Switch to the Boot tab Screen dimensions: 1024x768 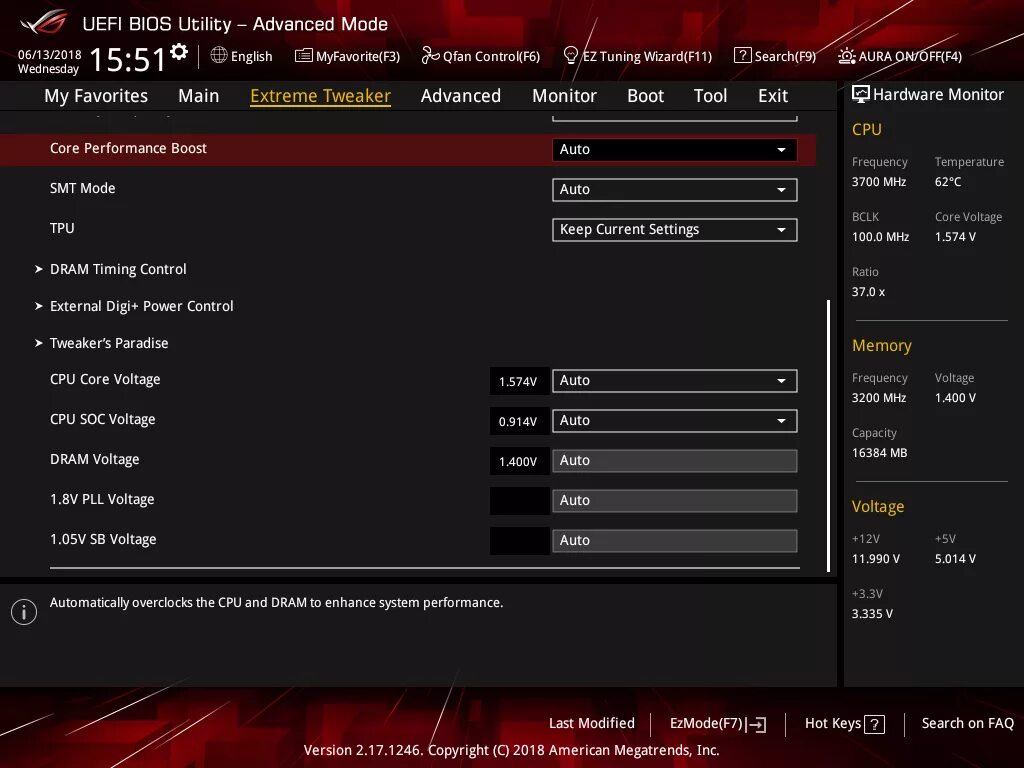coord(645,96)
